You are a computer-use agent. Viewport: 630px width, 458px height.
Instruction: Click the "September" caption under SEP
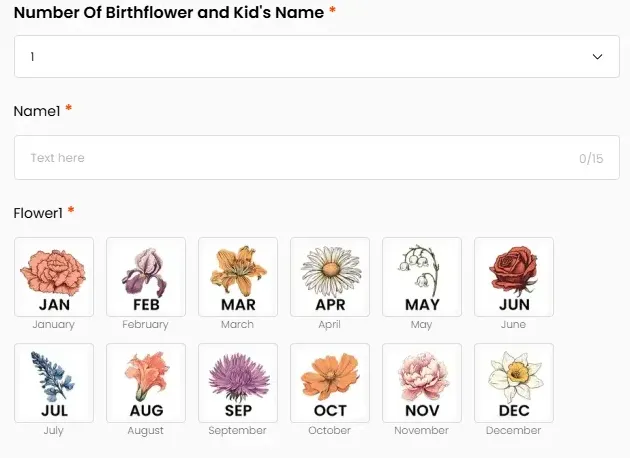coord(238,431)
